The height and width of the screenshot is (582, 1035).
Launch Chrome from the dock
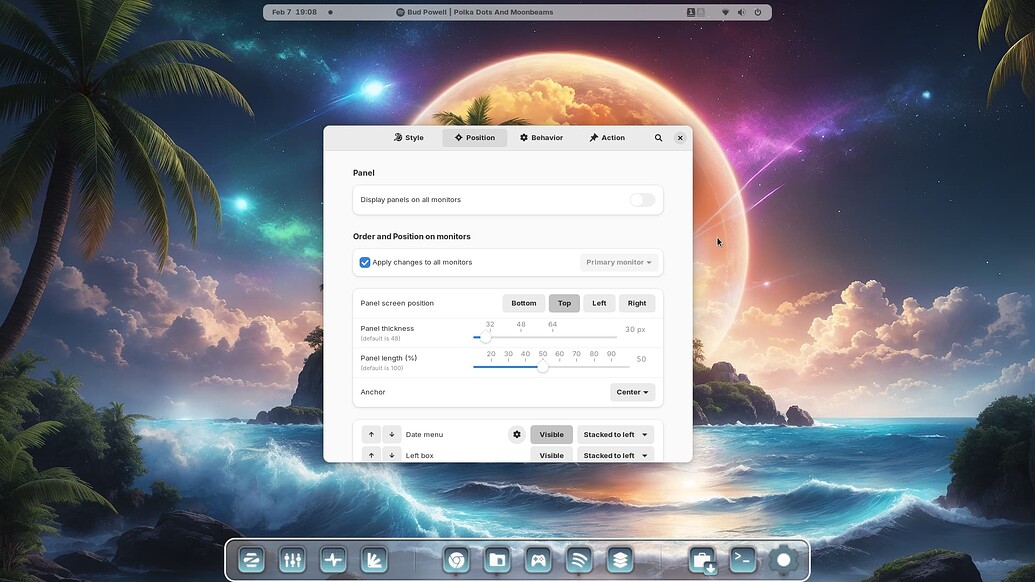tap(455, 560)
